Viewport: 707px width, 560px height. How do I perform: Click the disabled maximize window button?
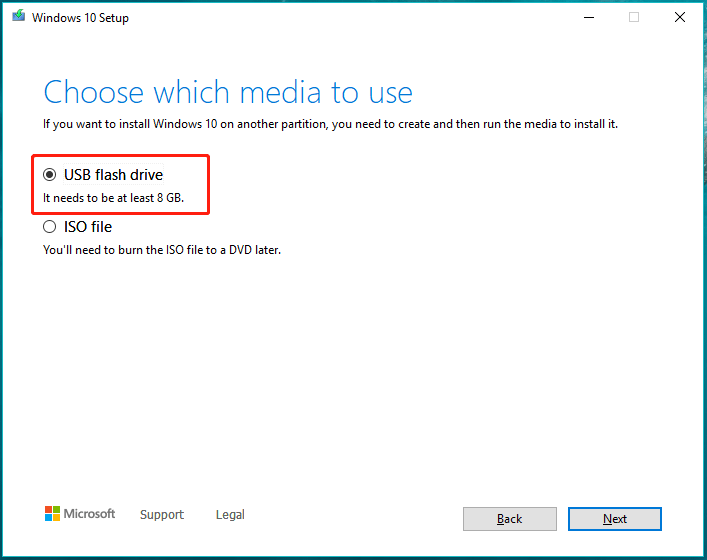tap(634, 18)
